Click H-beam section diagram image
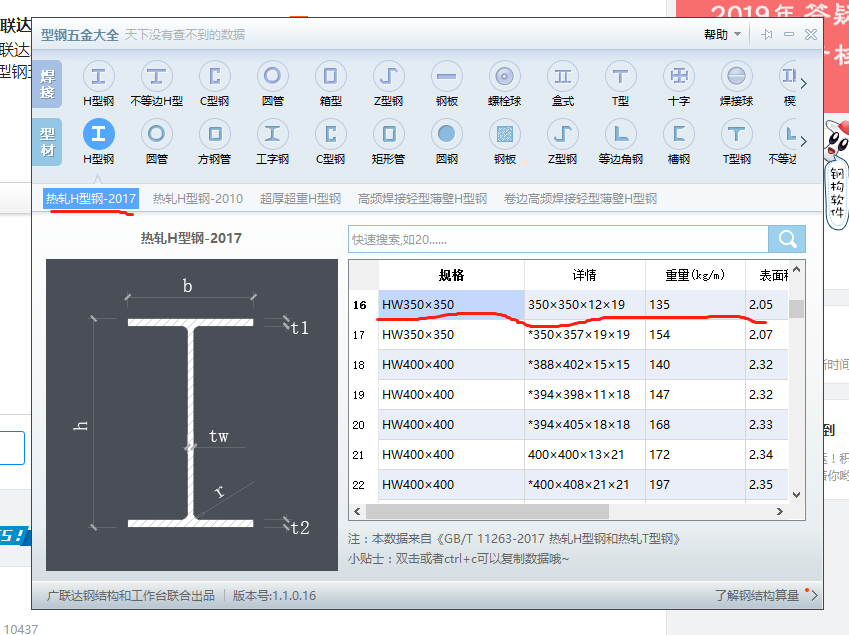This screenshot has width=849, height=635. tap(192, 415)
